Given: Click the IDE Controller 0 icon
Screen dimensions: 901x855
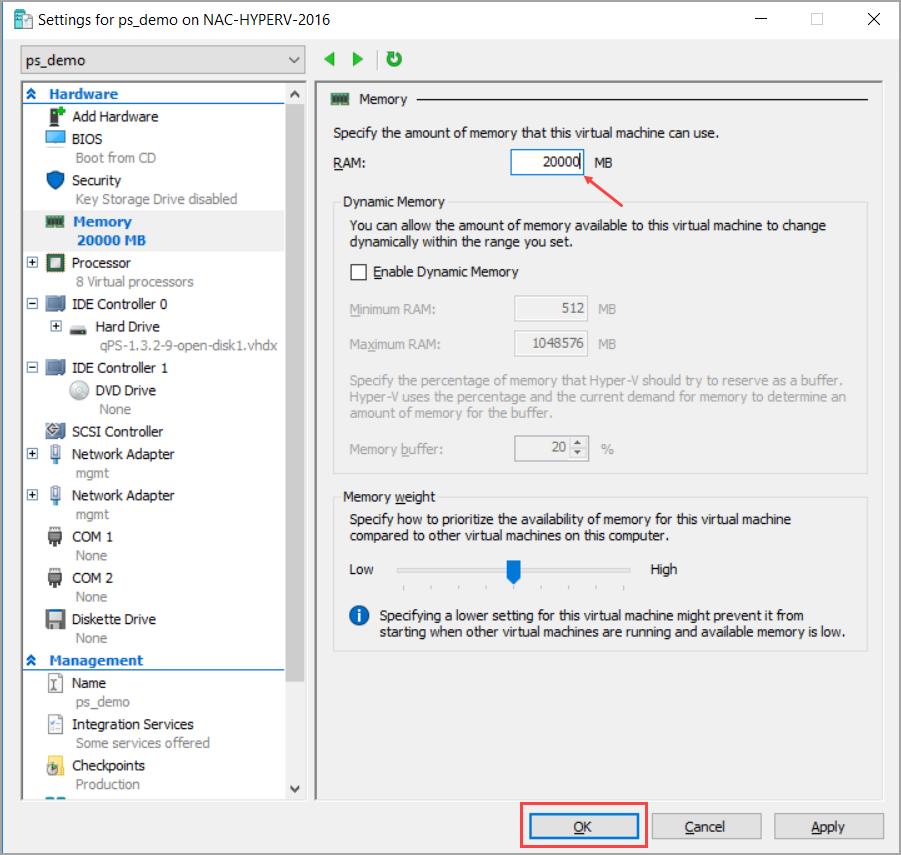Looking at the screenshot, I should 55,303.
